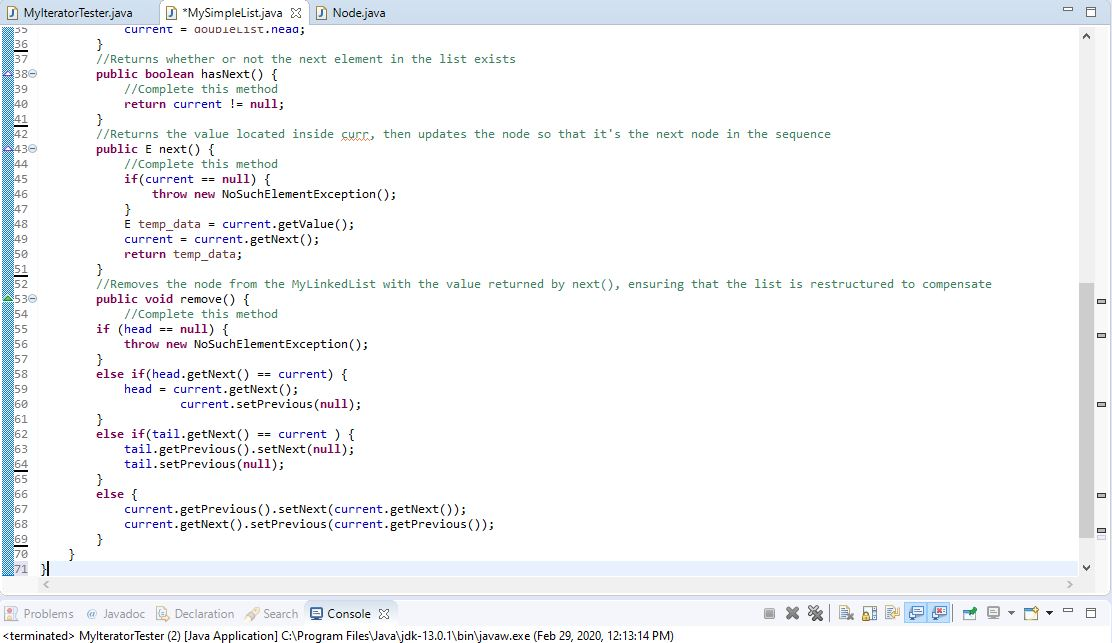1112x643 pixels.
Task: Collapse the hasNext() method fold at line 38
Action: click(x=33, y=74)
